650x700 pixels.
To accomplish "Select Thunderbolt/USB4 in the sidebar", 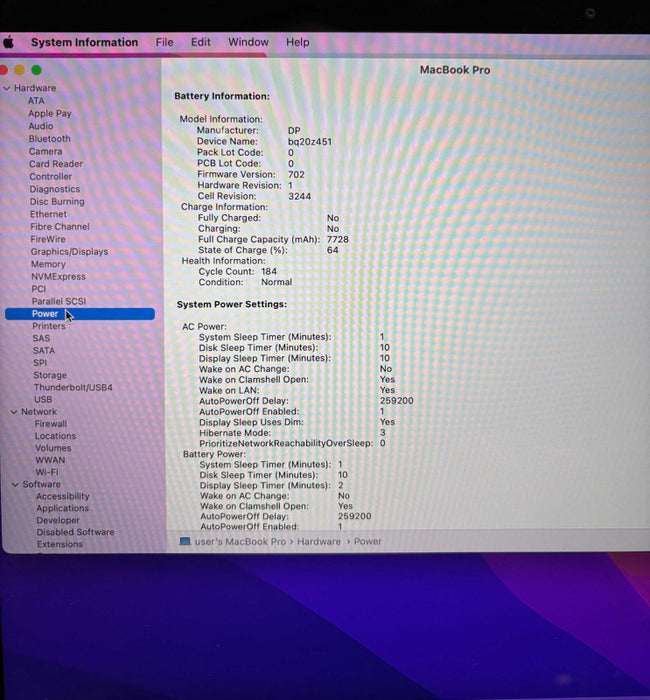I will 73,388.
